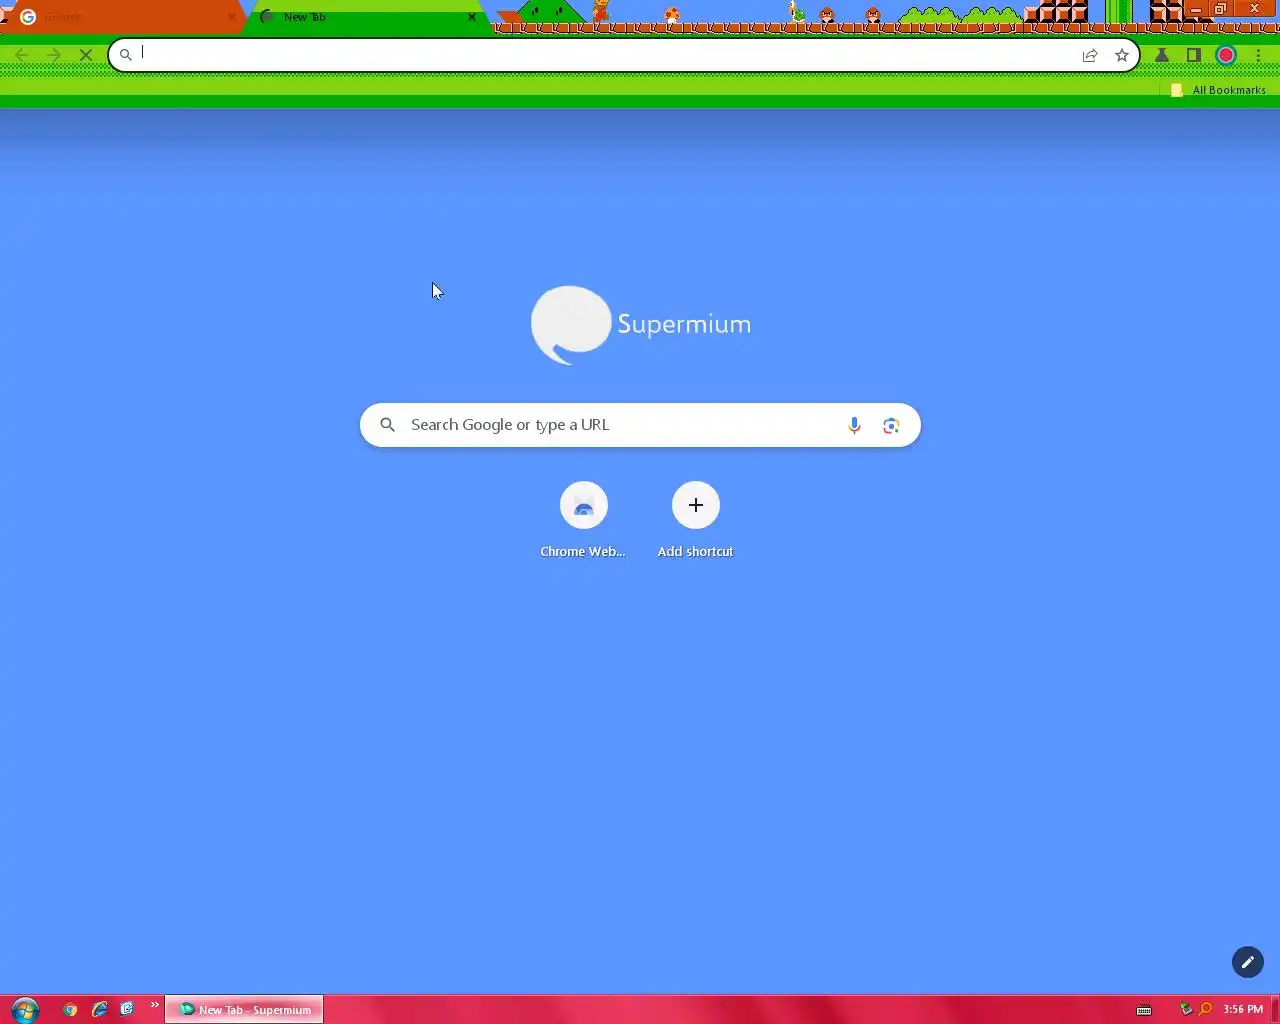1280x1024 pixels.
Task: Open Google Lens image search icon
Action: pos(891,425)
